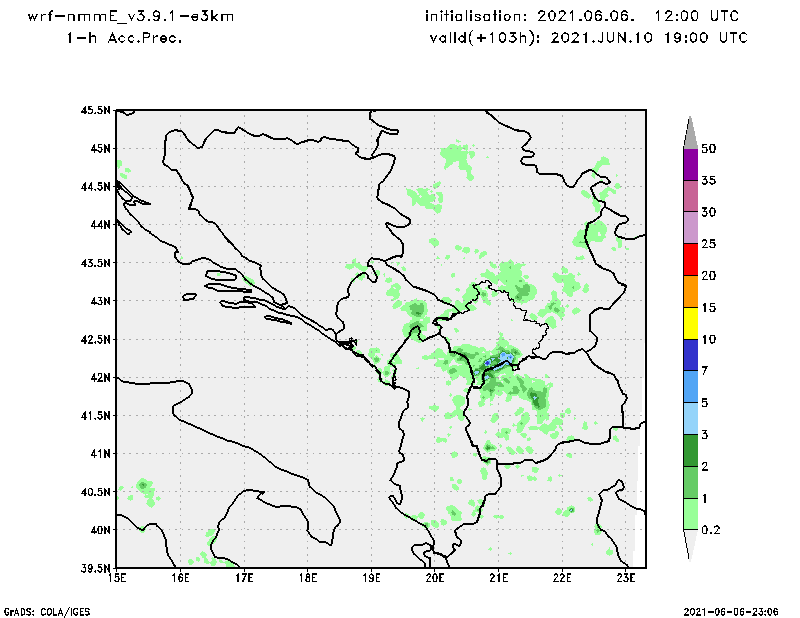Click the dark blue 7-10 mm legend swatch
The width and height of the screenshot is (800, 618).
(x=690, y=355)
